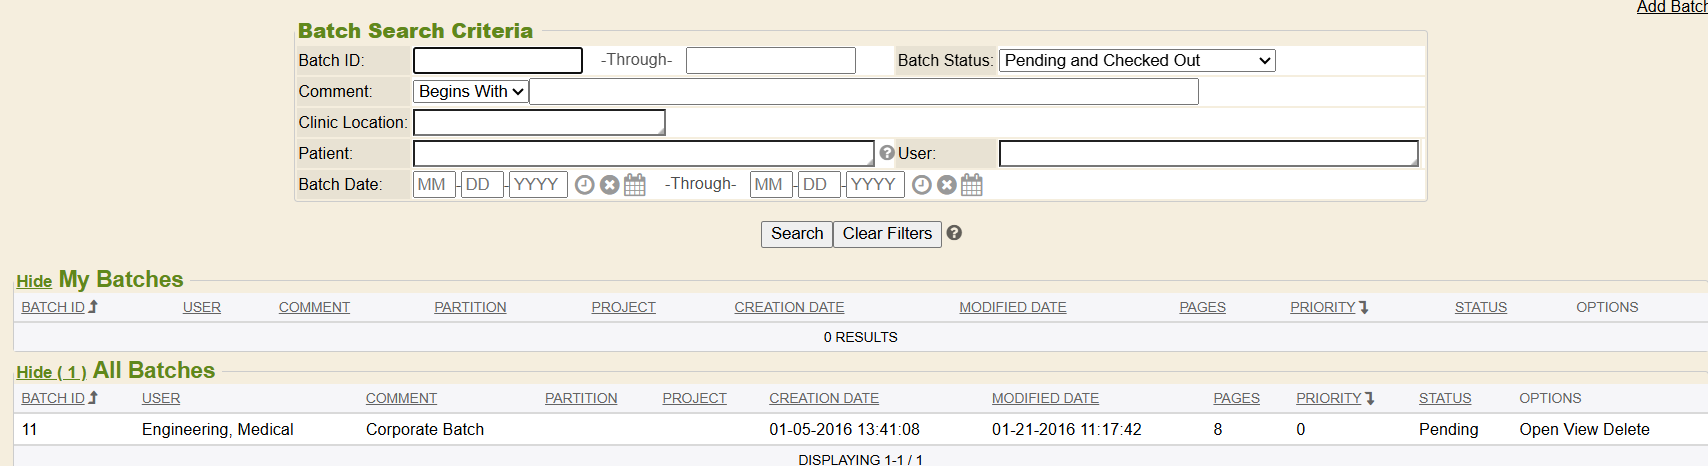Click the Clear Filters button
1708x466 pixels.
point(887,234)
